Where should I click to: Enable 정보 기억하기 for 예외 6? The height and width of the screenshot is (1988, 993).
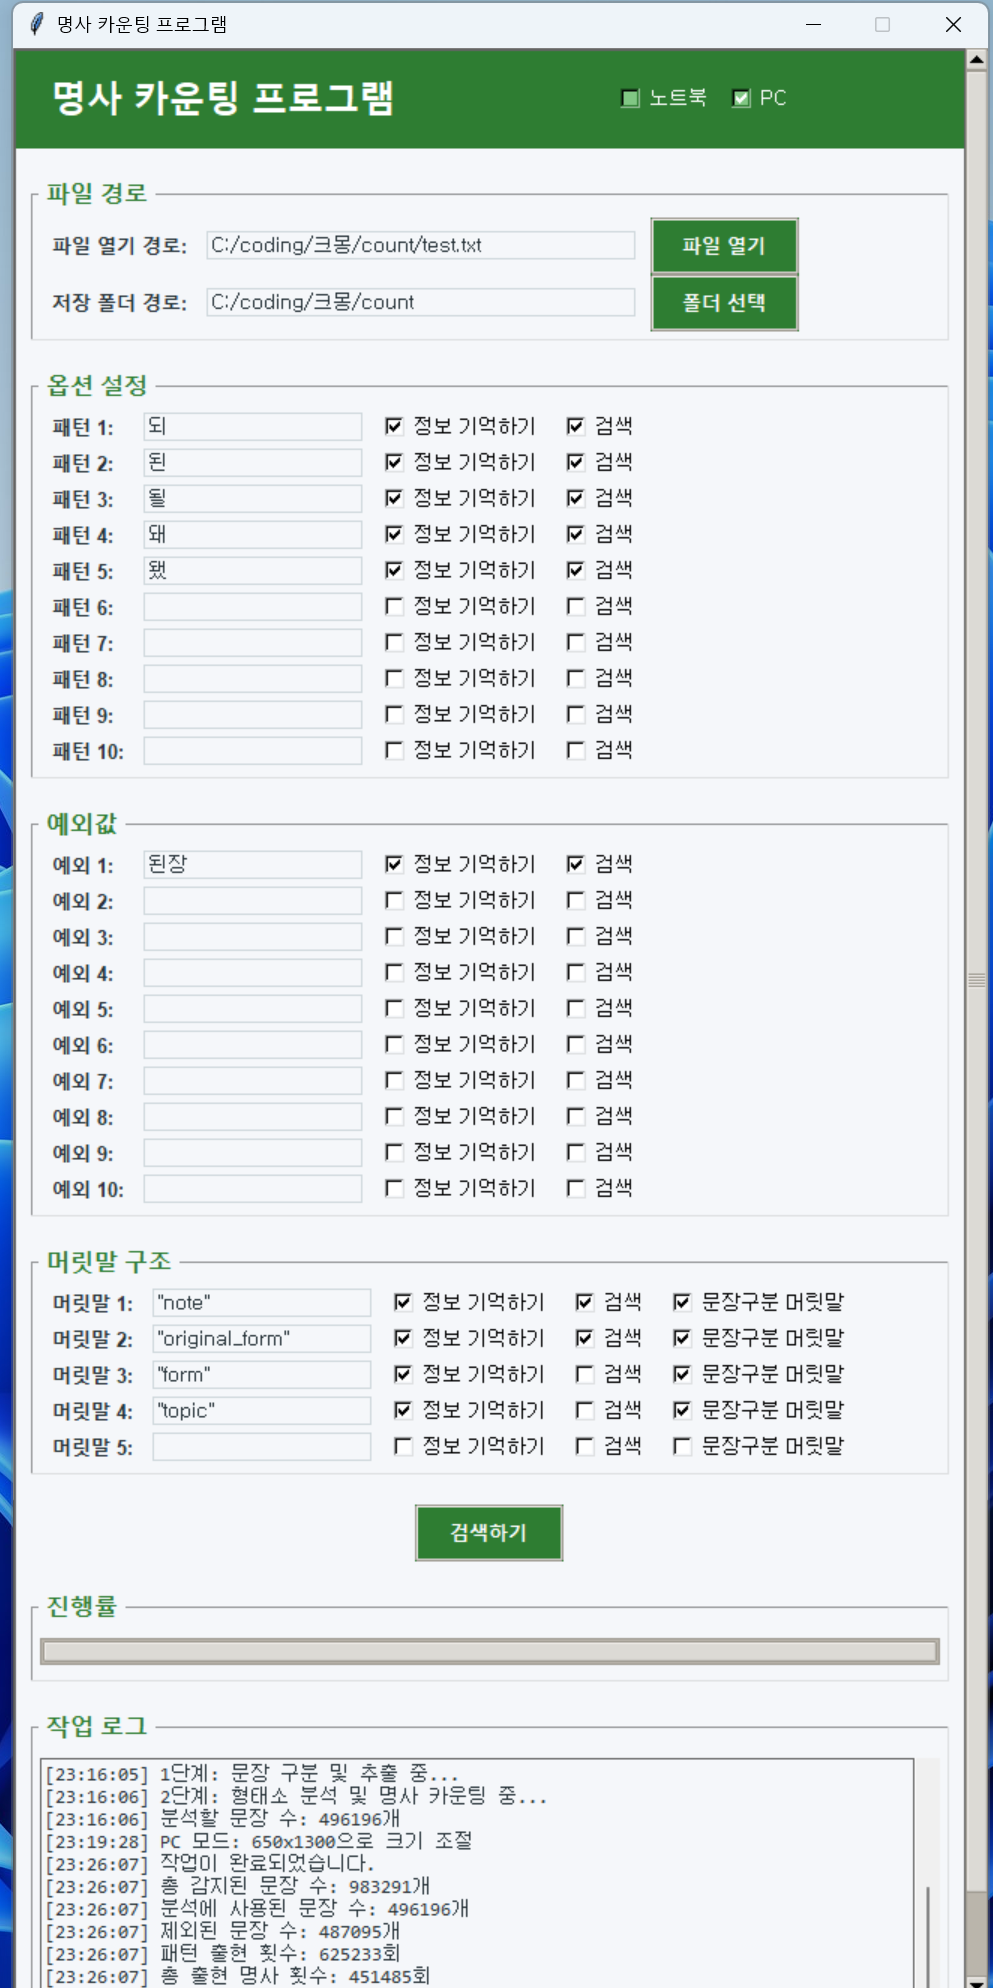tap(394, 1044)
